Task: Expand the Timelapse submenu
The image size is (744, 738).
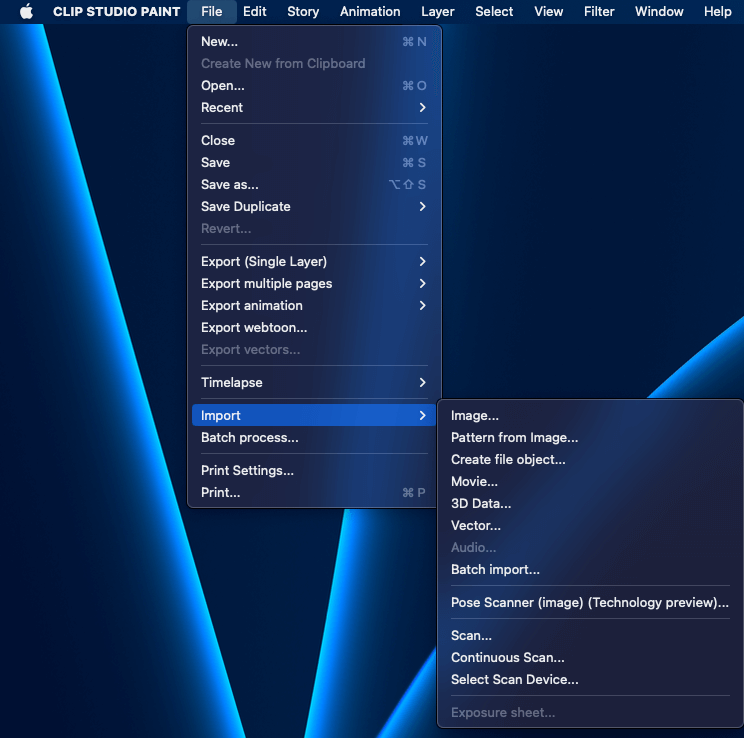Action: pyautogui.click(x=314, y=383)
